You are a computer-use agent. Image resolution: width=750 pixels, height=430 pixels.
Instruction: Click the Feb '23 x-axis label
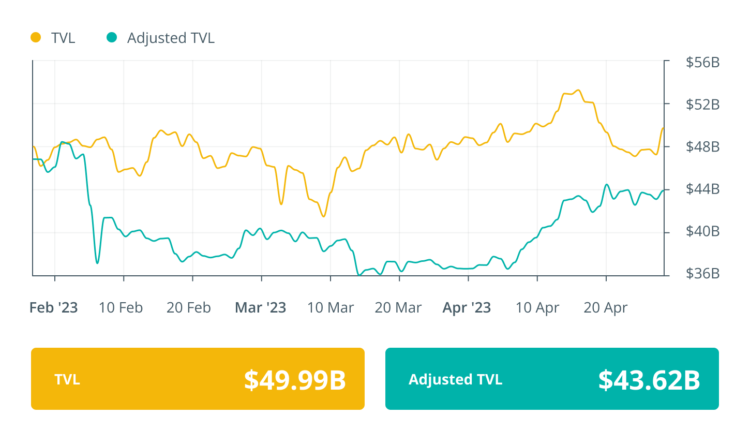(54, 308)
